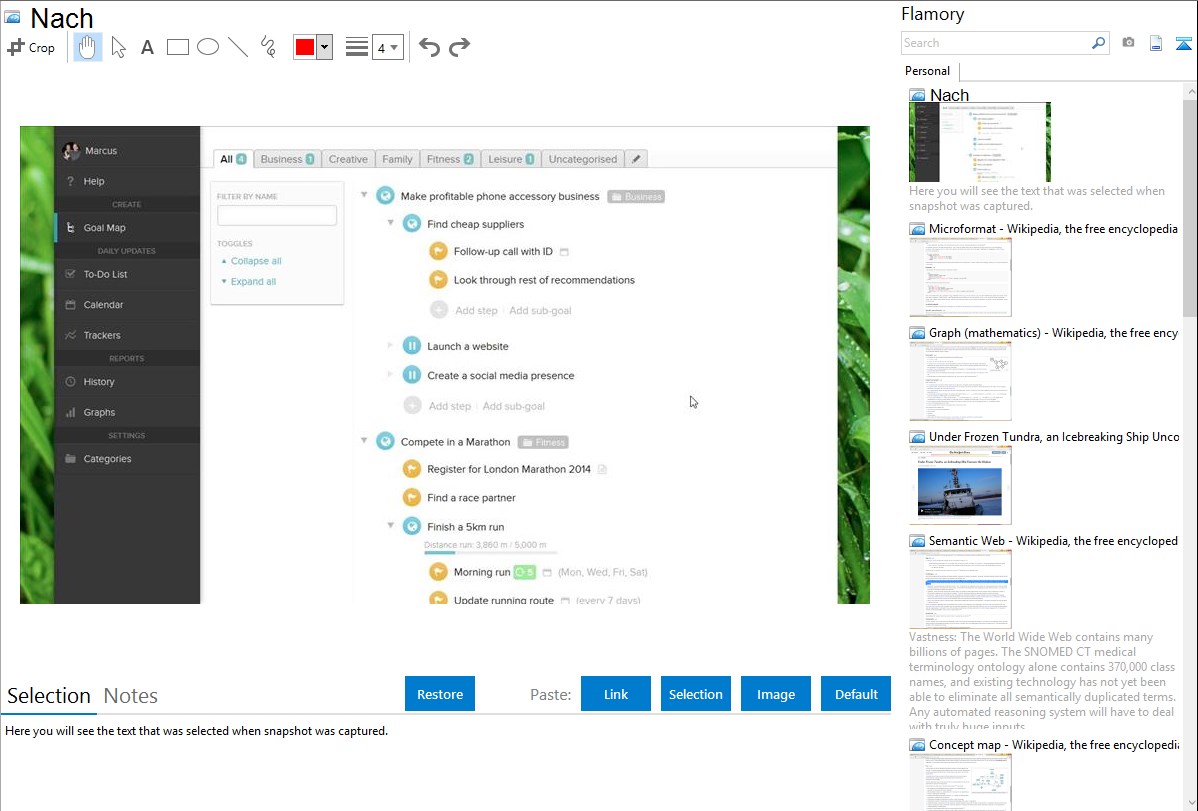
Task: Redo the last edit
Action: coord(459,47)
